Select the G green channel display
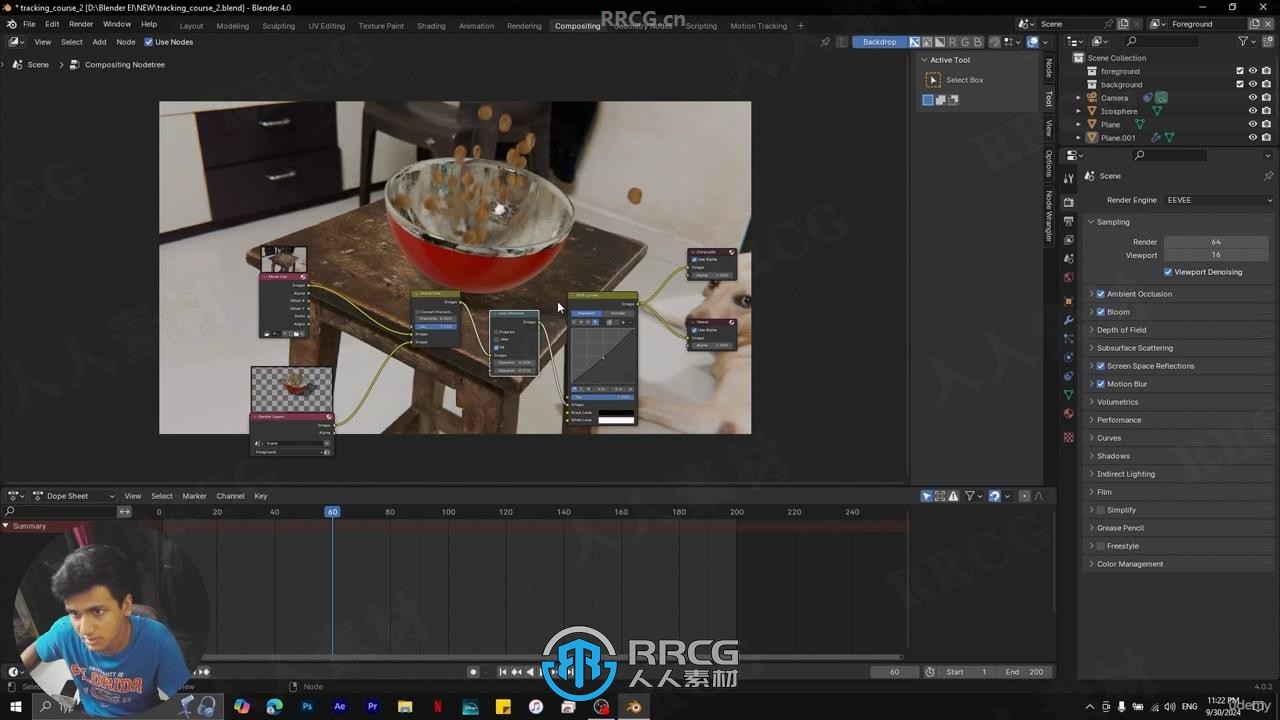 coord(966,42)
